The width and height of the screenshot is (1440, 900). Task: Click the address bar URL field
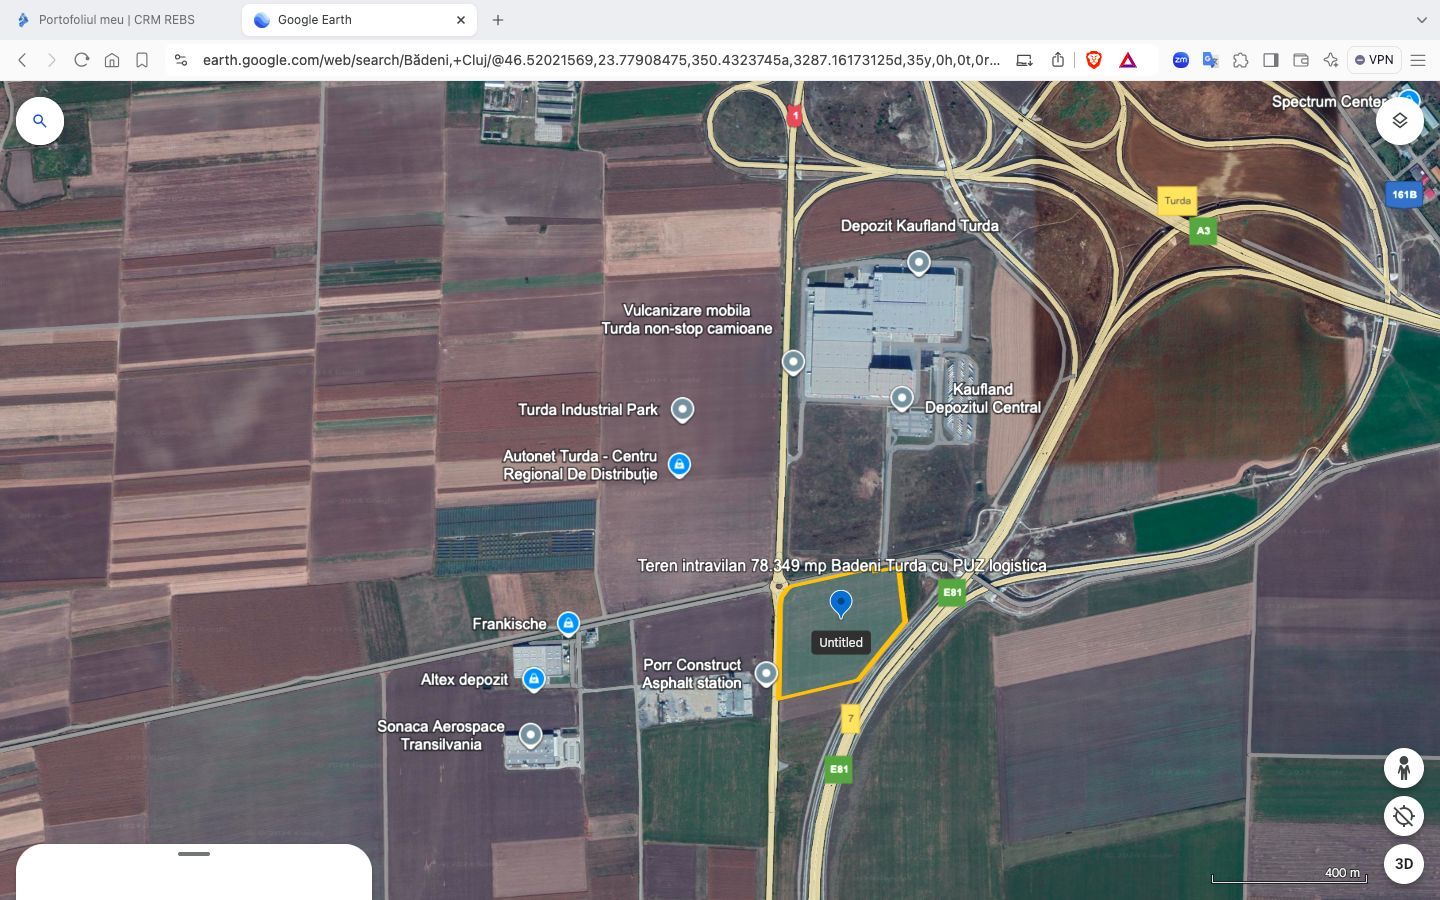click(600, 60)
